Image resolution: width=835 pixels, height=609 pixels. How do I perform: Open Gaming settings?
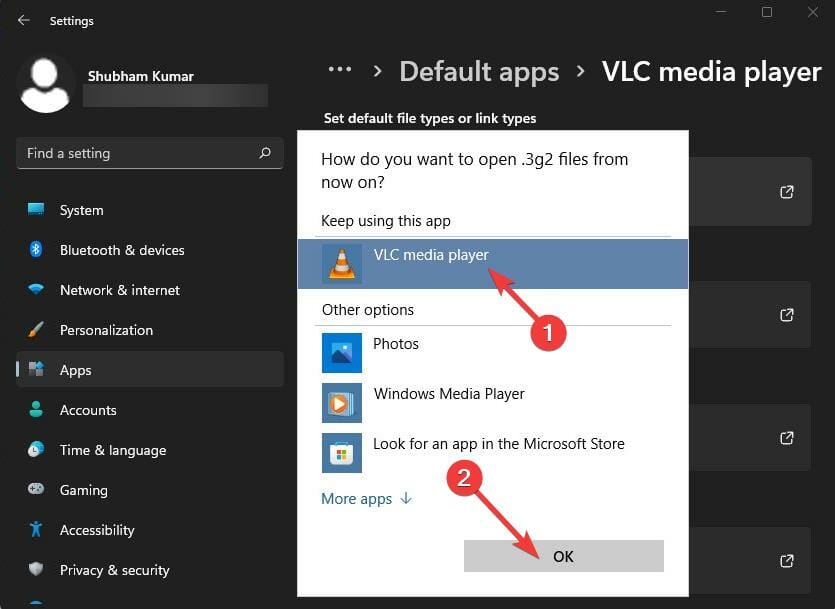click(x=150, y=490)
